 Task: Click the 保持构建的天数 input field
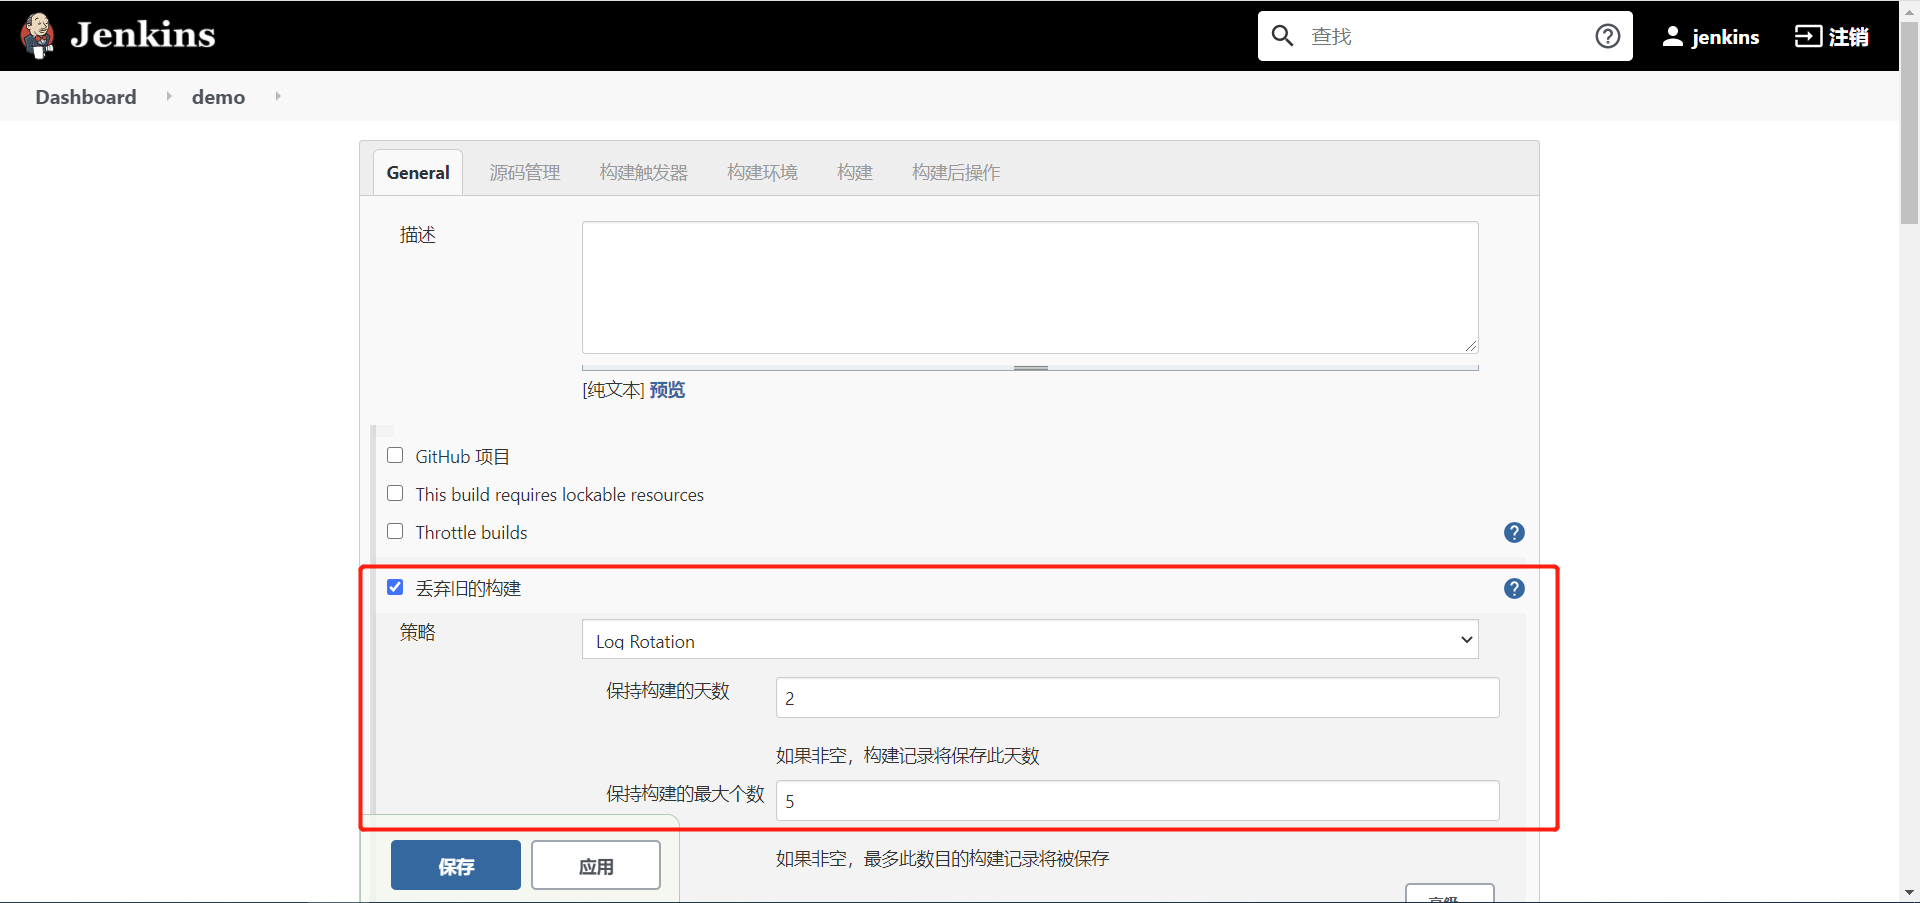click(x=1136, y=698)
